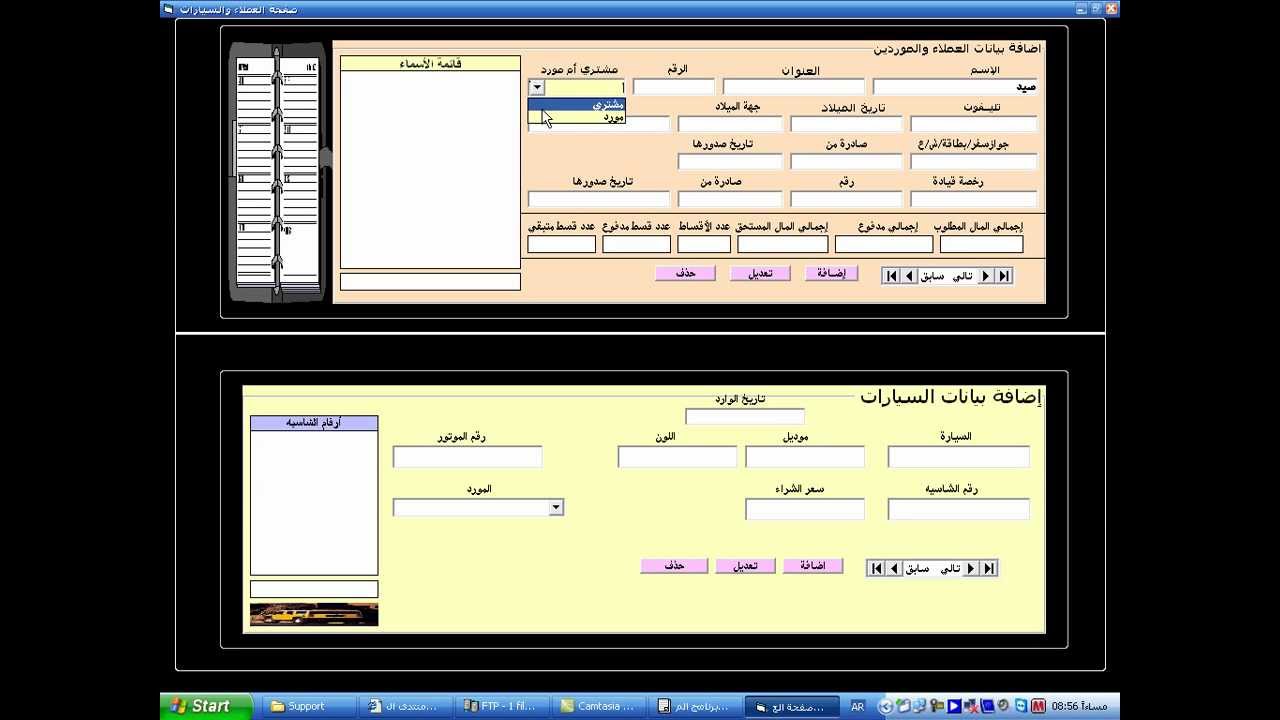
Task: Click inside the قائمة الأسماء names list
Action: [x=430, y=170]
